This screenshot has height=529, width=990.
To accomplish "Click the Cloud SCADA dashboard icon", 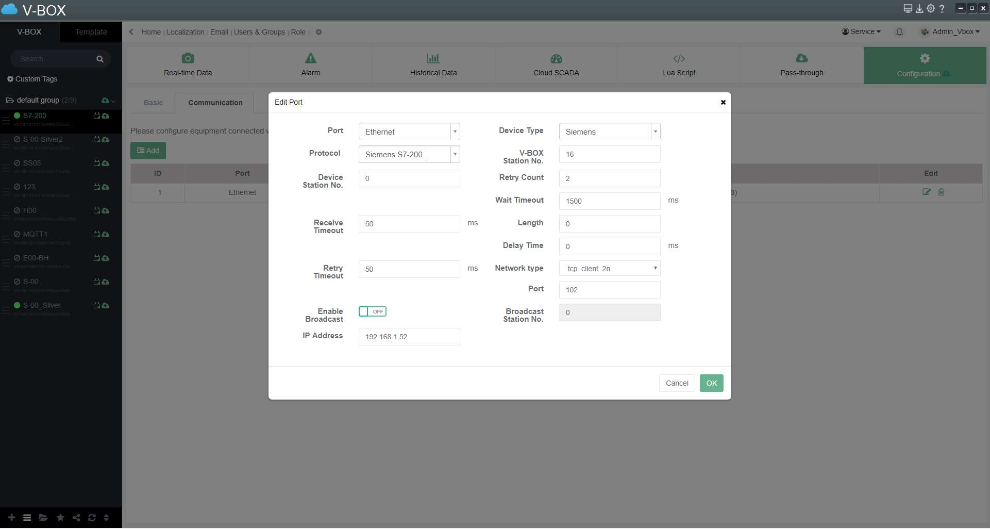I will click(x=556, y=59).
